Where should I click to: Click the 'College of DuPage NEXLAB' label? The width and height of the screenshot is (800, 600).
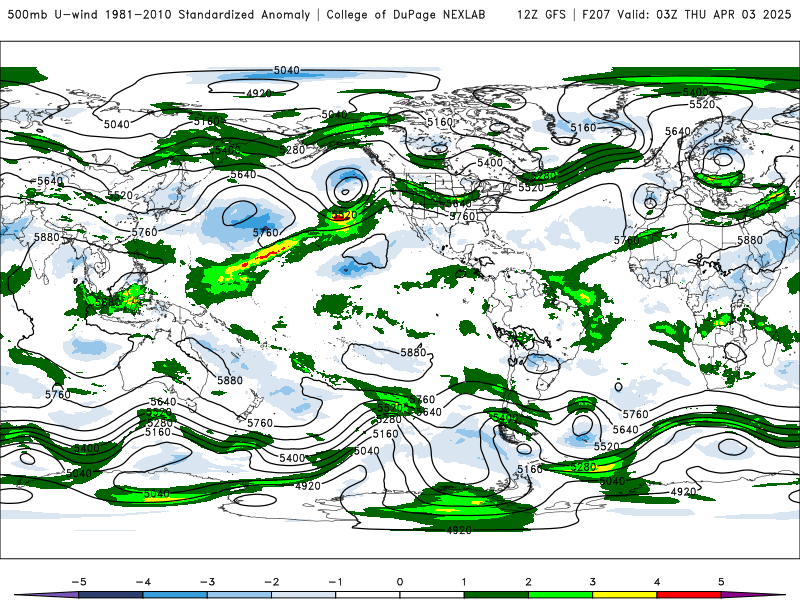(x=406, y=14)
